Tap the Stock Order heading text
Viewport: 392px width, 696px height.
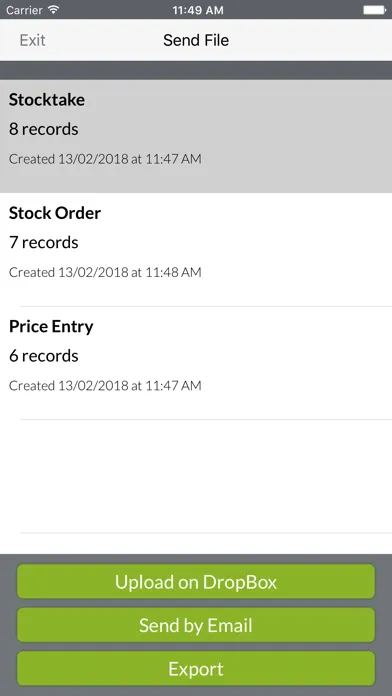[55, 213]
